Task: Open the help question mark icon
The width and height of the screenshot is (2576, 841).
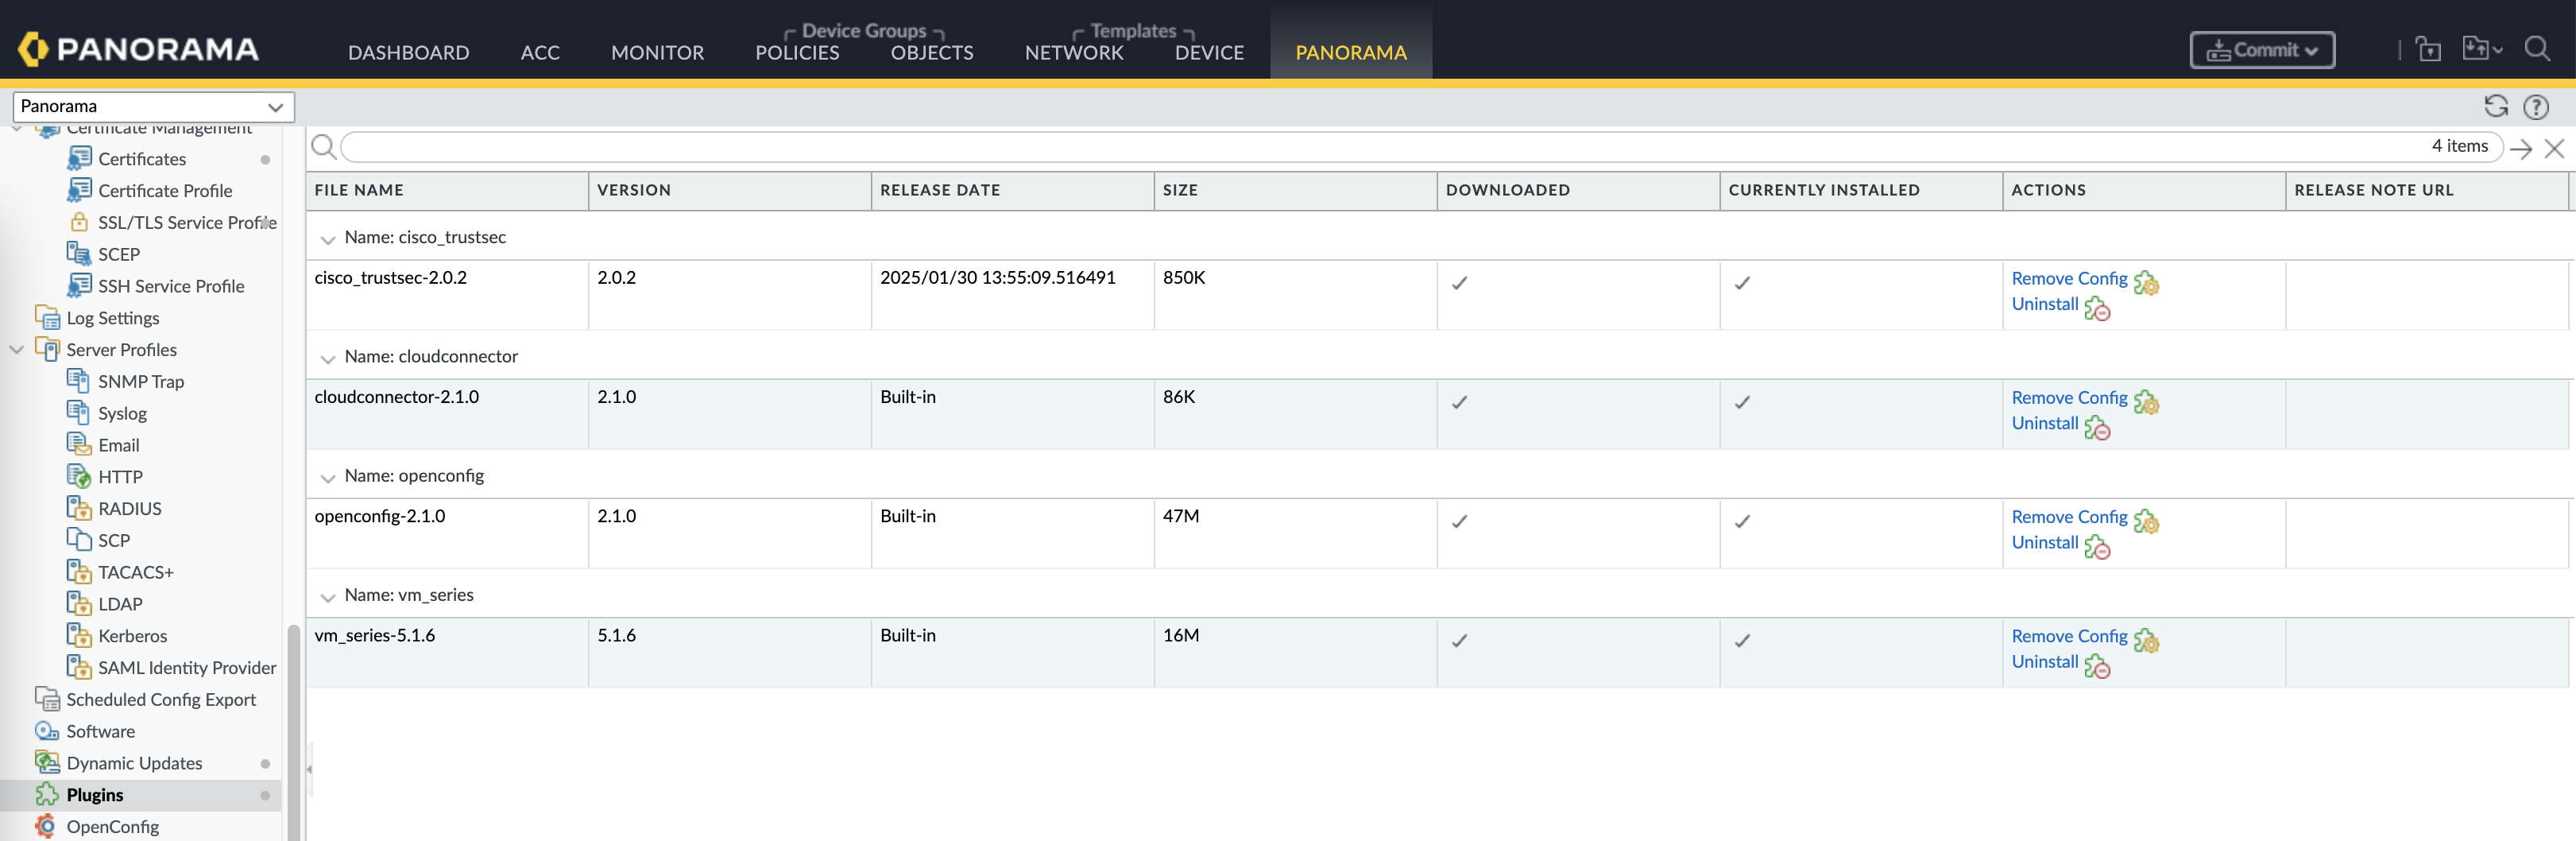Action: pyautogui.click(x=2535, y=106)
